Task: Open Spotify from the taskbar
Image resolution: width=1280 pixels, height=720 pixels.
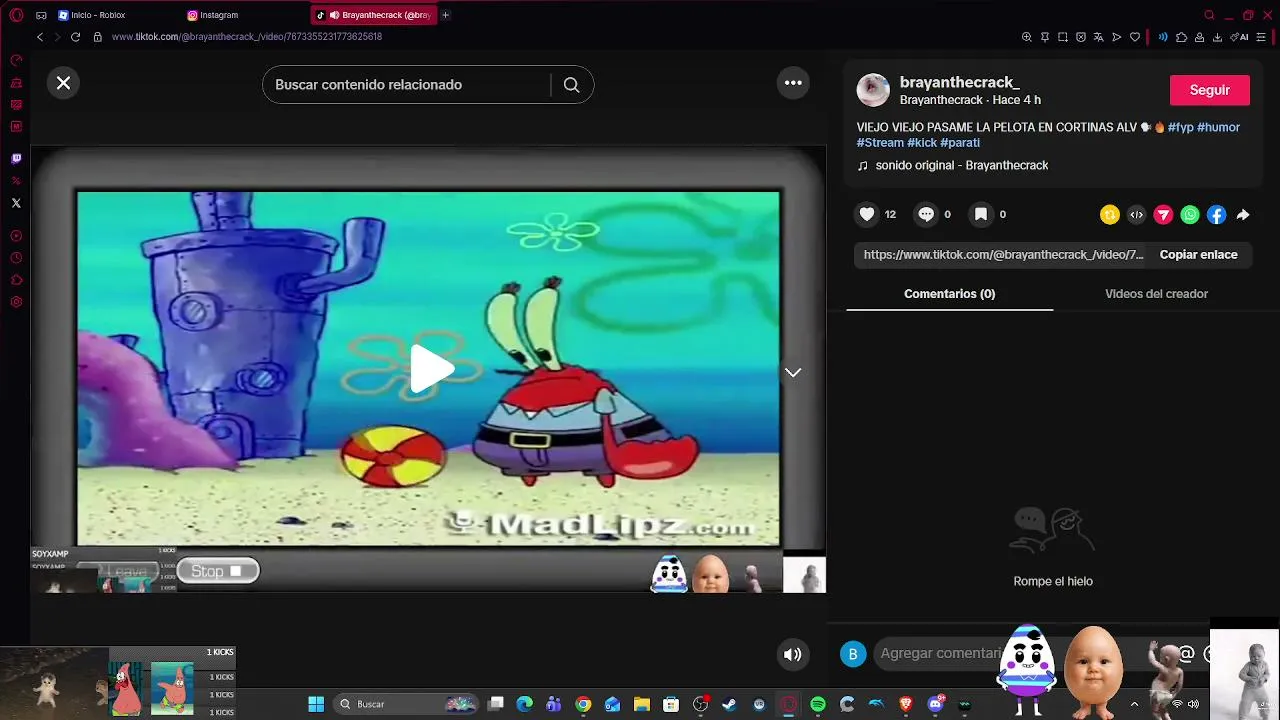Action: click(x=818, y=704)
